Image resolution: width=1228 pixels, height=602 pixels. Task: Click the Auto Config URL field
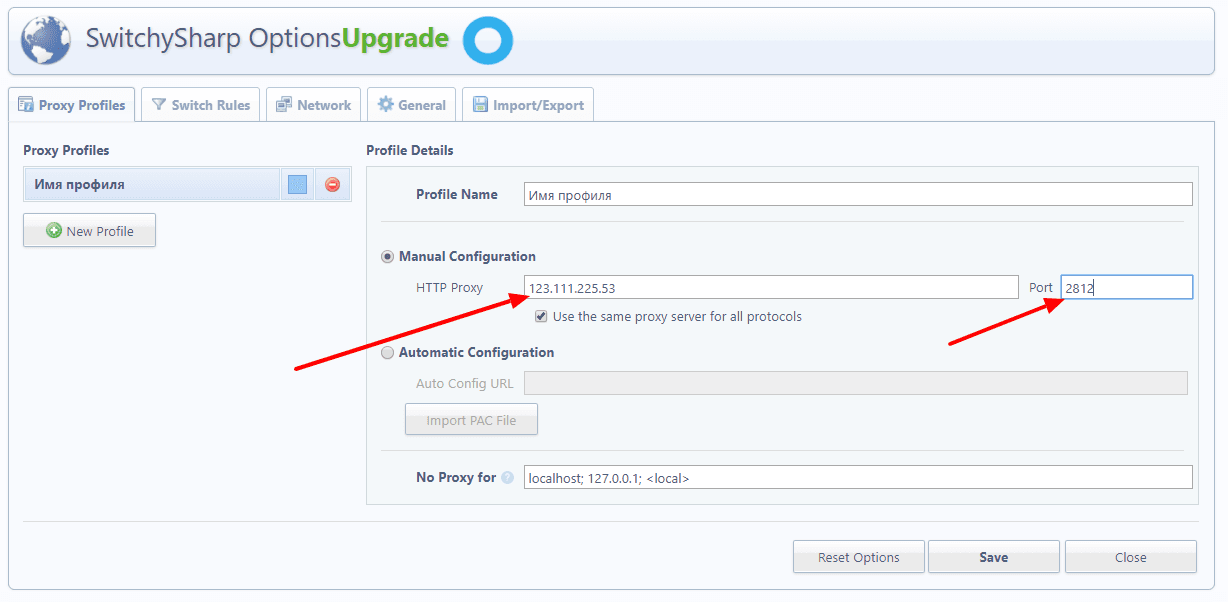coord(856,383)
